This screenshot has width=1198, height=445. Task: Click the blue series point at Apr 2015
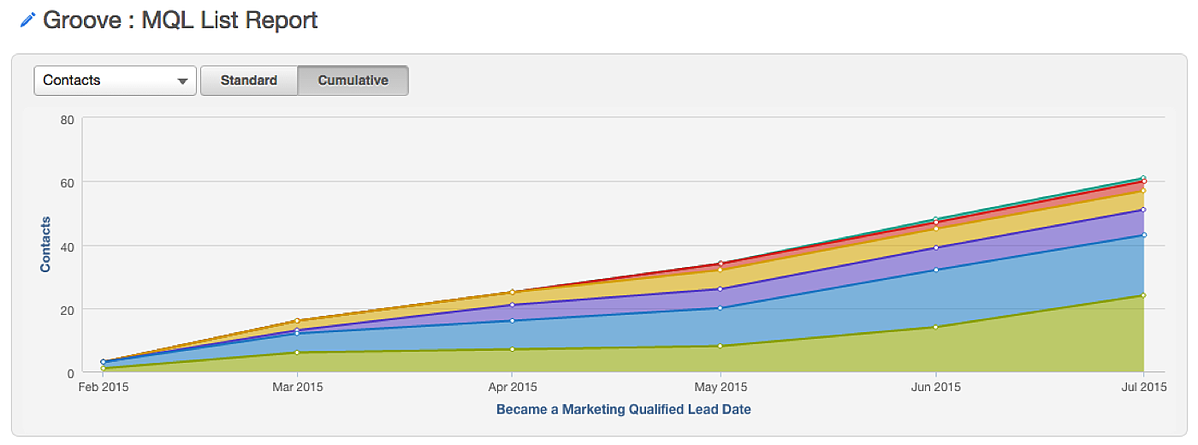tap(512, 320)
